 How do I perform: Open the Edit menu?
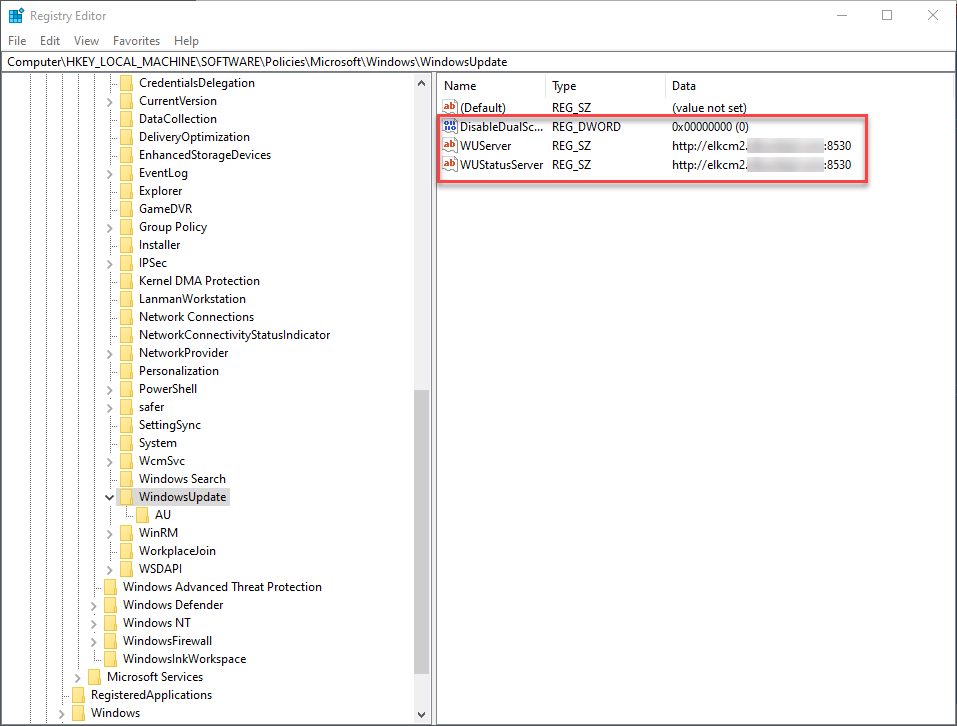tap(50, 41)
